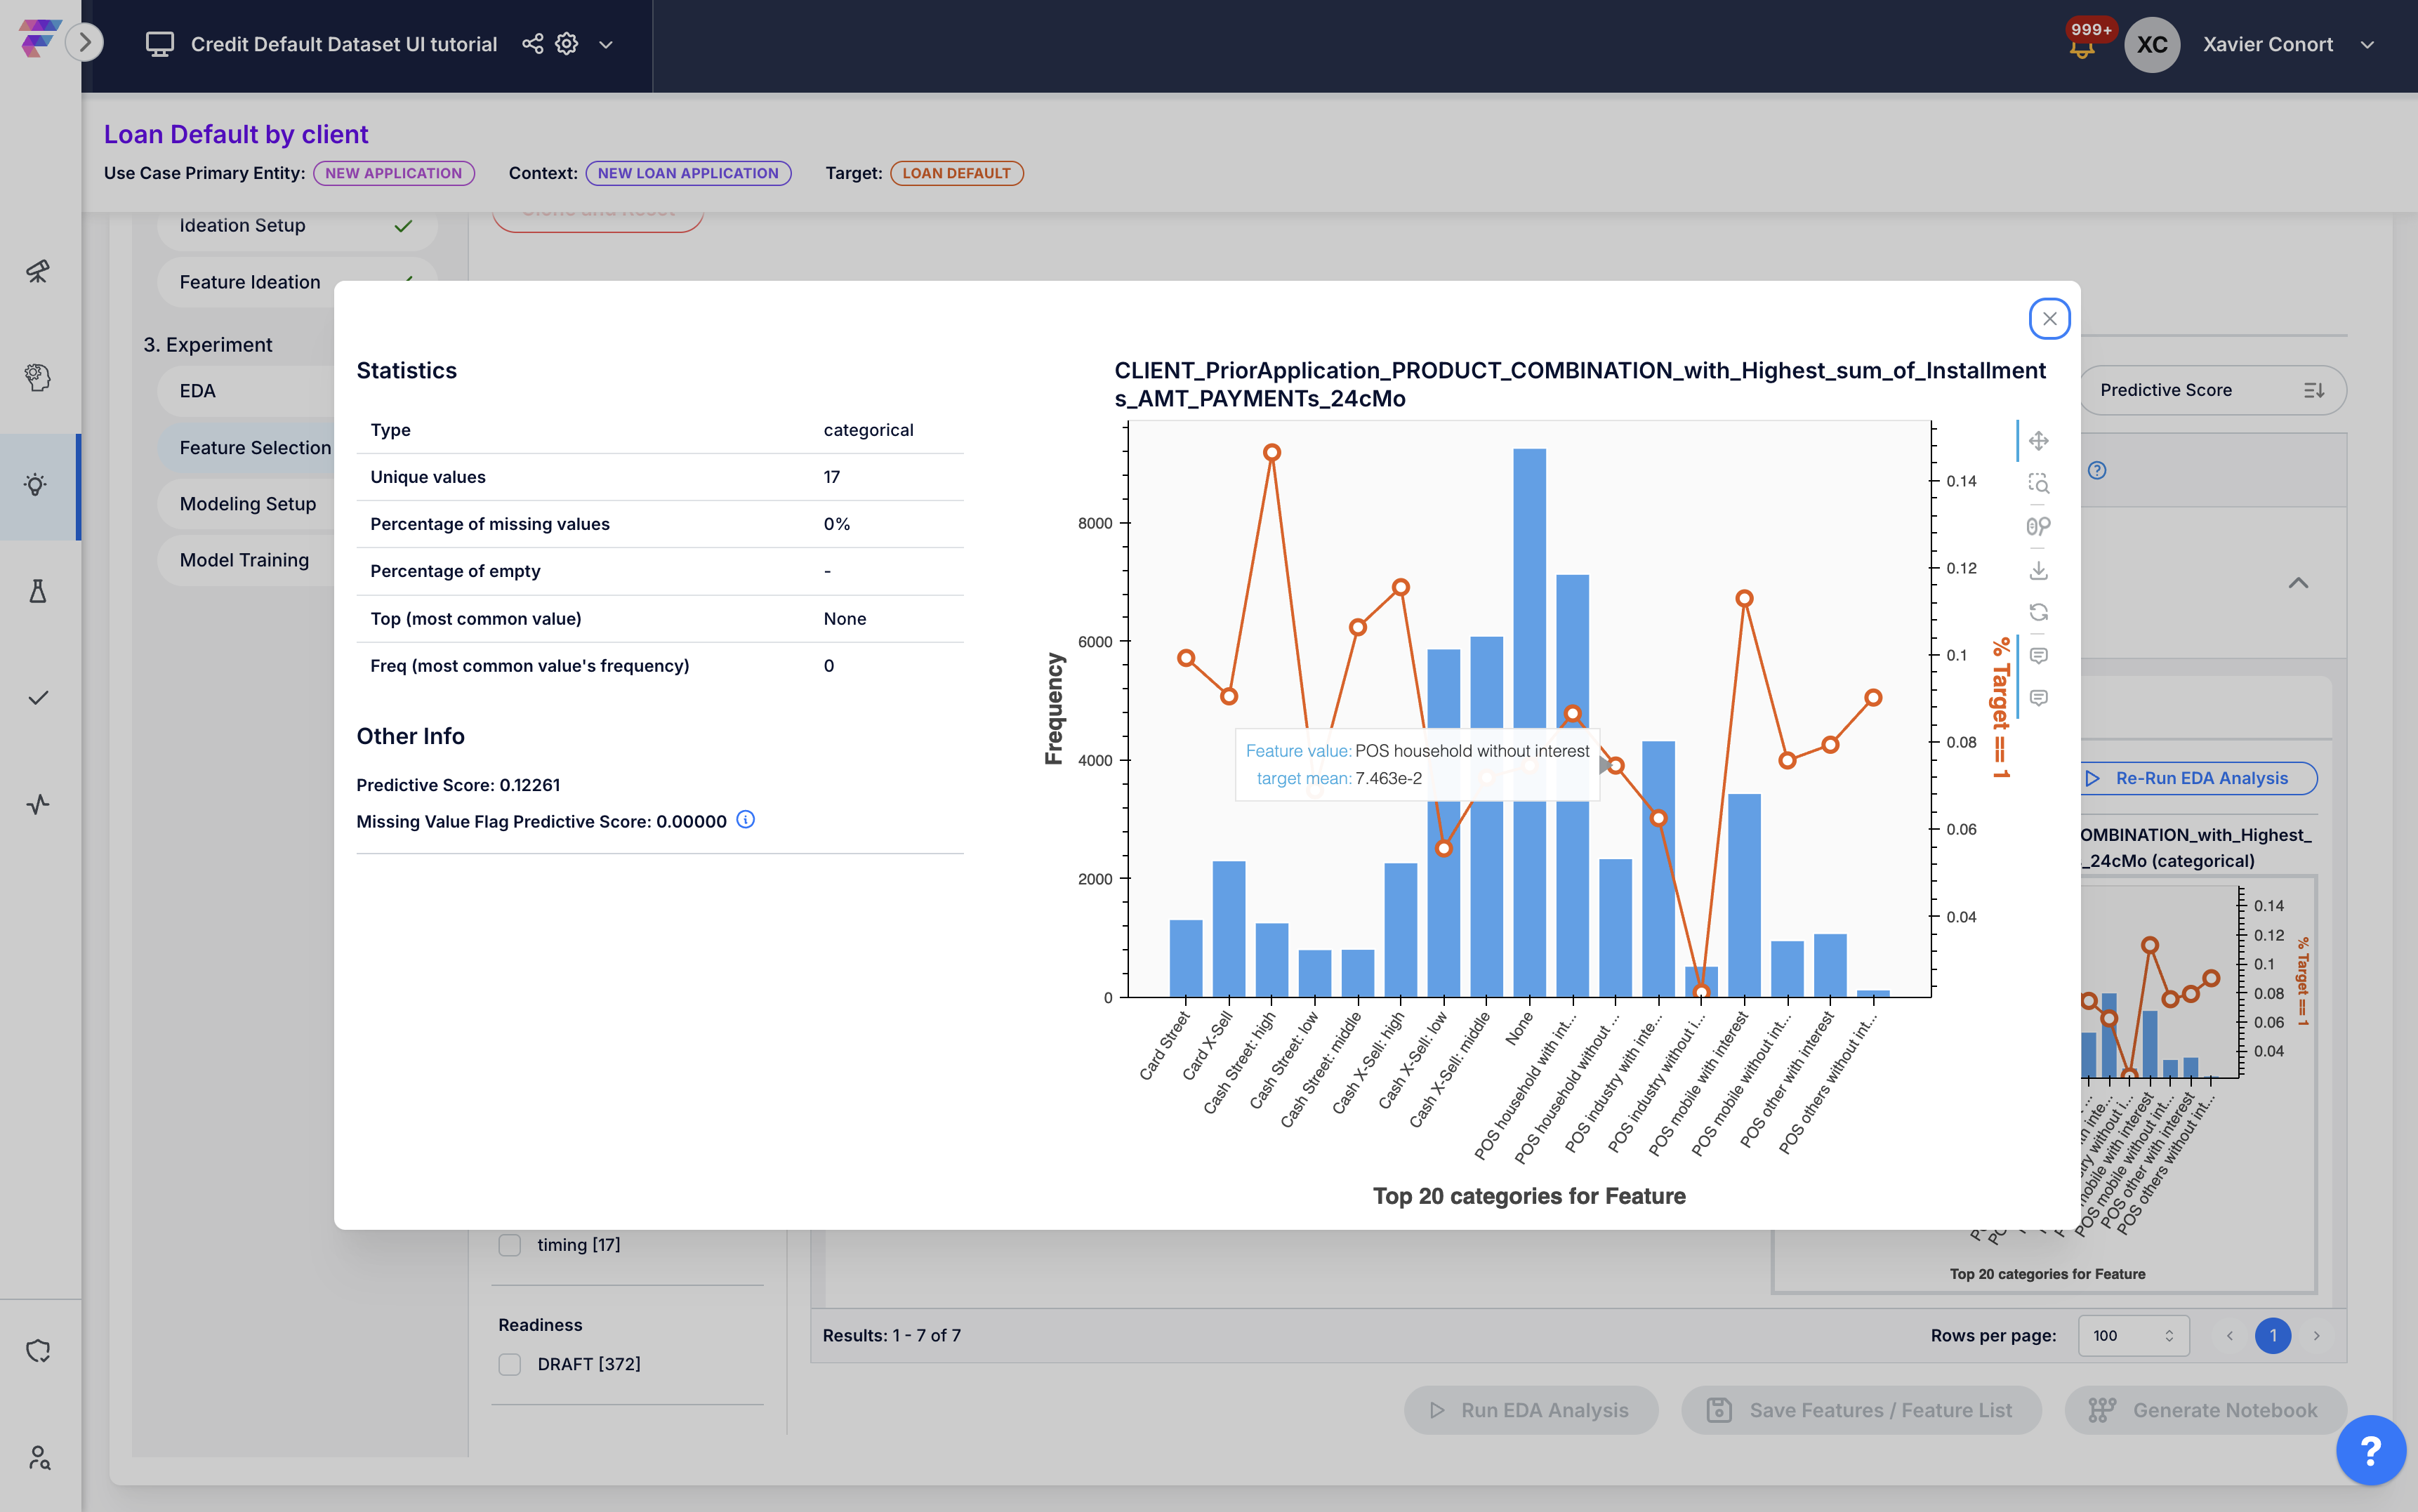Select the pan tool in chart toolbar
2418x1512 pixels.
pos(2038,441)
